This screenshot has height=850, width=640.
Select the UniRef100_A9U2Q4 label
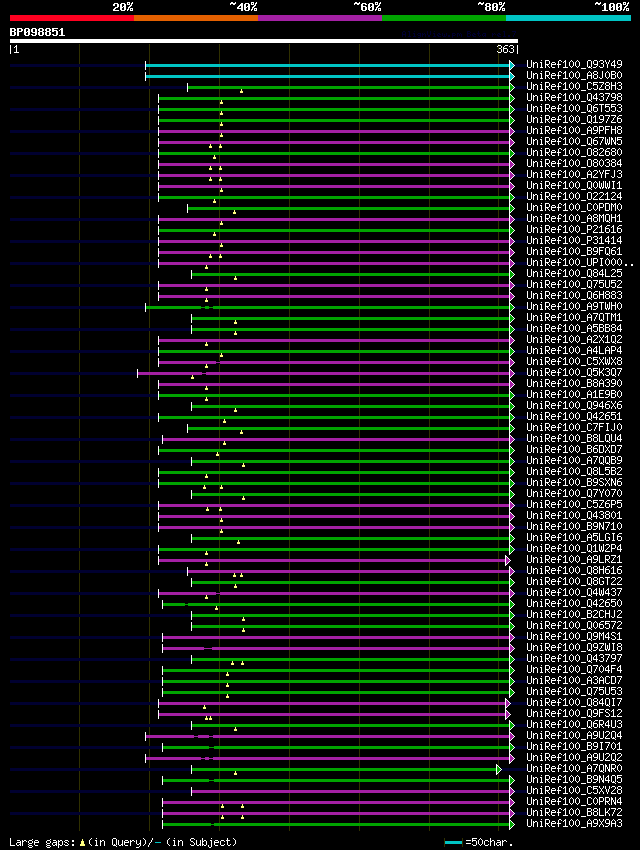point(574,736)
